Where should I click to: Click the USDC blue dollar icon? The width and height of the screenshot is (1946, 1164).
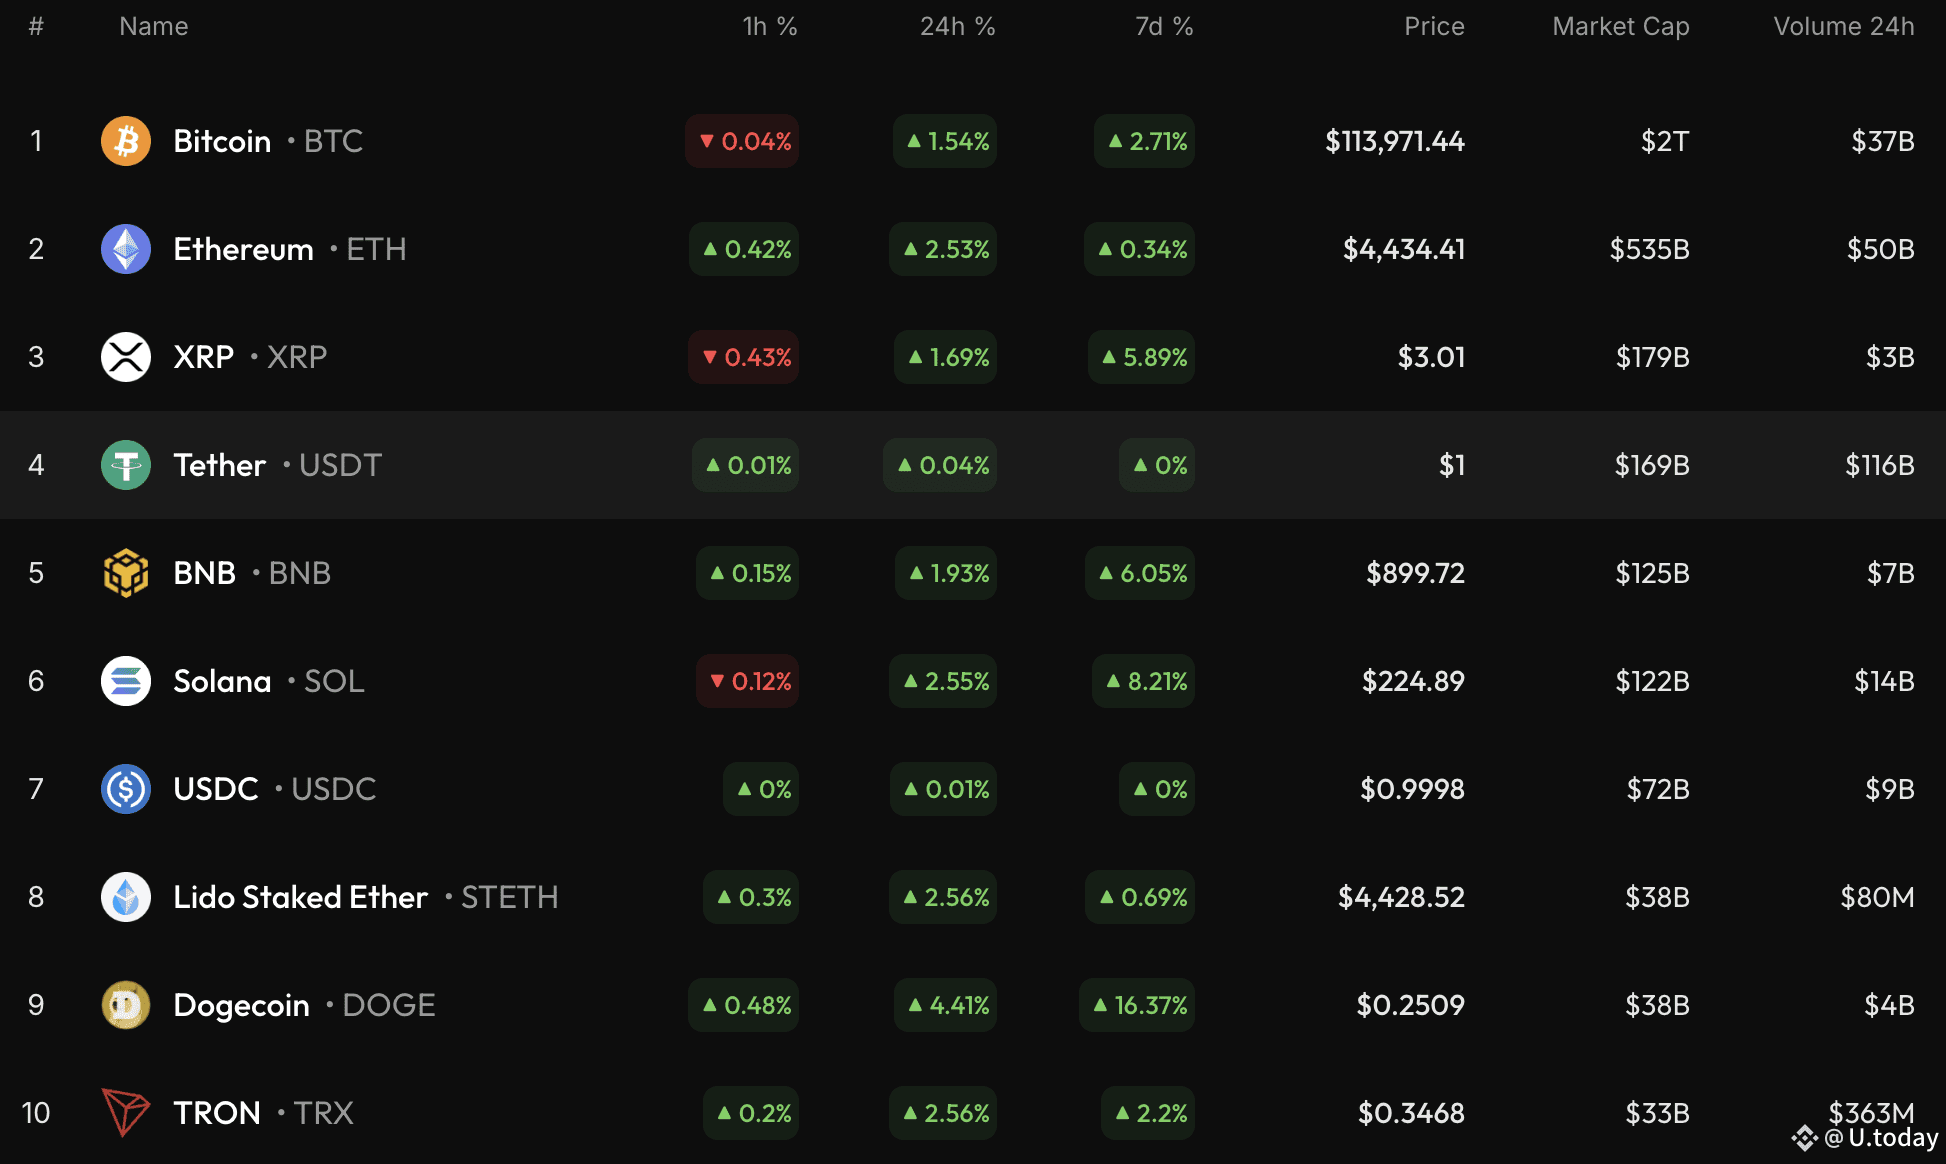pos(125,789)
